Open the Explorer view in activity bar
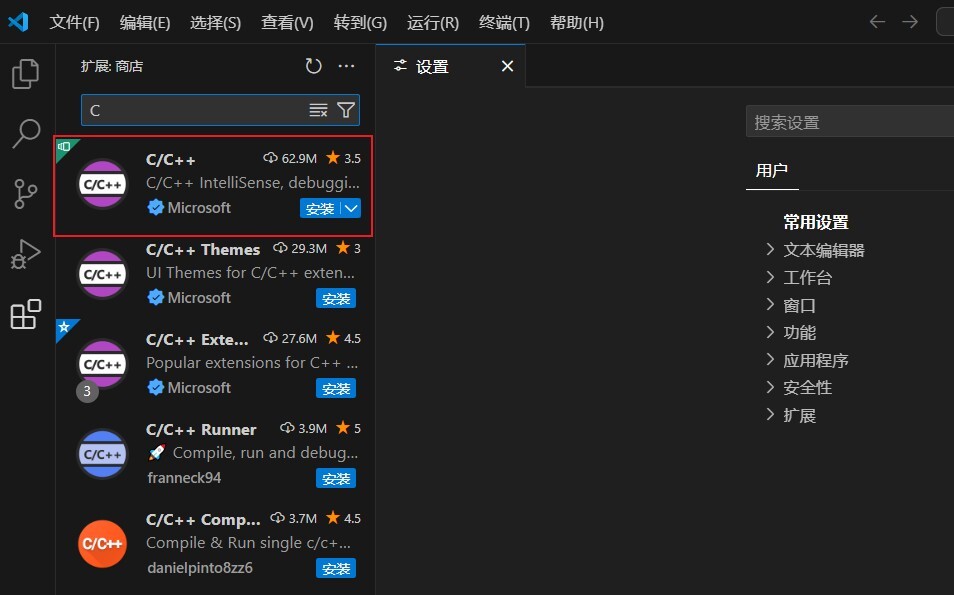This screenshot has height=595, width=954. pyautogui.click(x=26, y=74)
